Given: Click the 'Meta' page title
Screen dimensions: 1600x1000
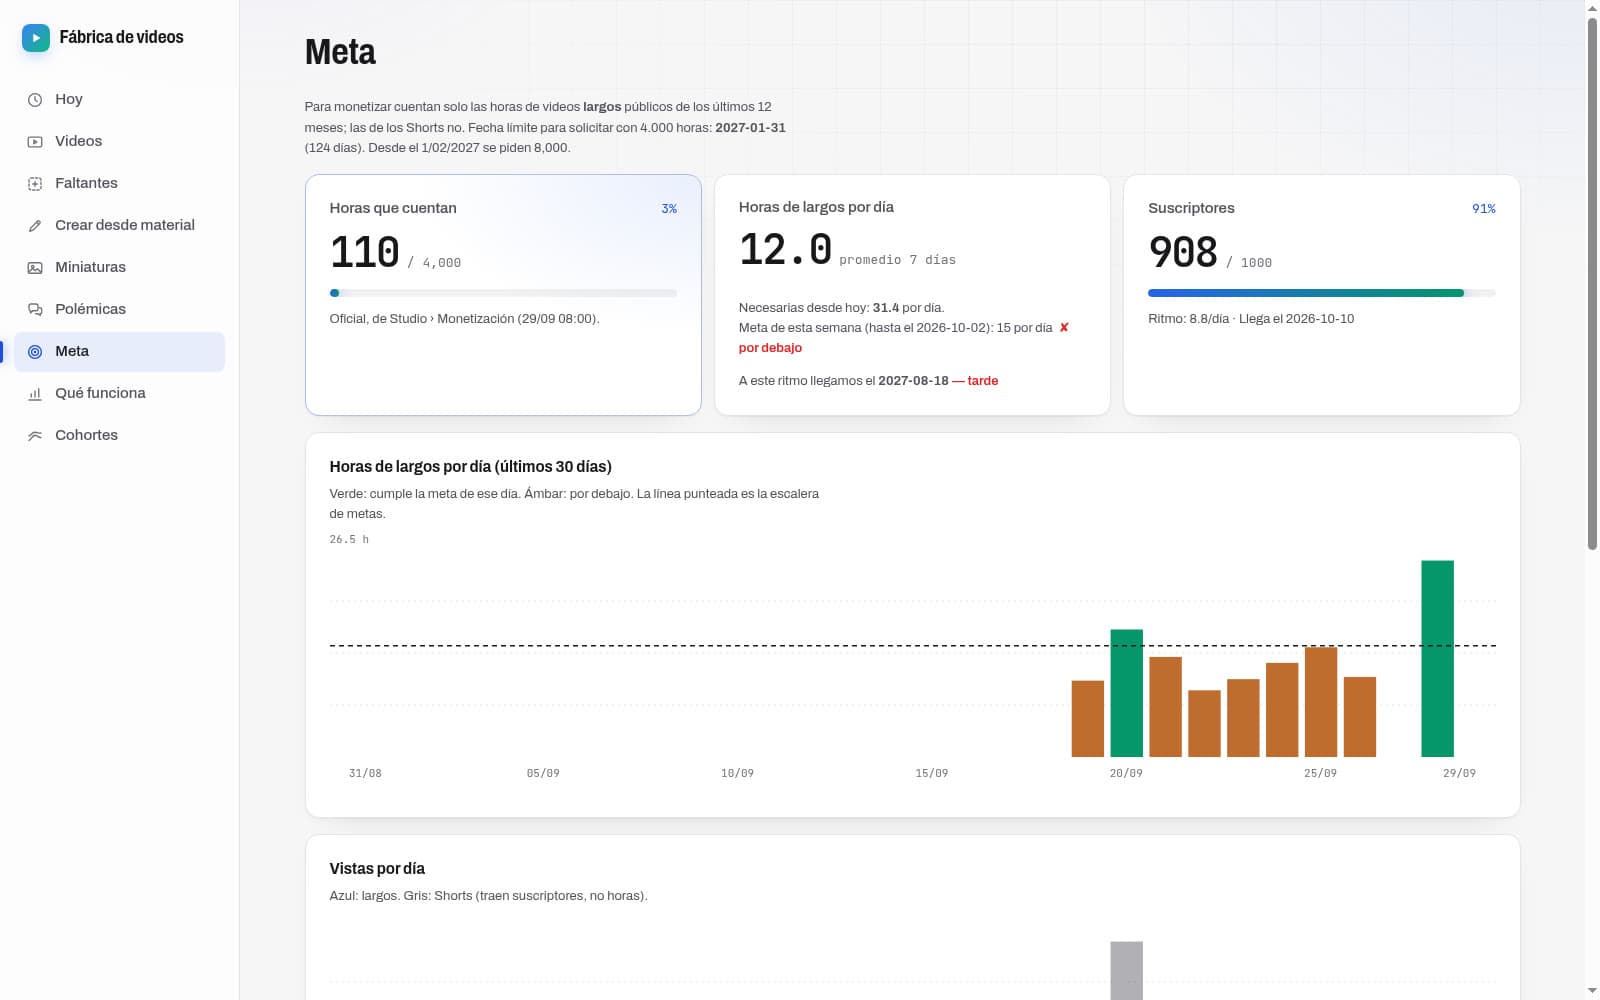Looking at the screenshot, I should [340, 52].
